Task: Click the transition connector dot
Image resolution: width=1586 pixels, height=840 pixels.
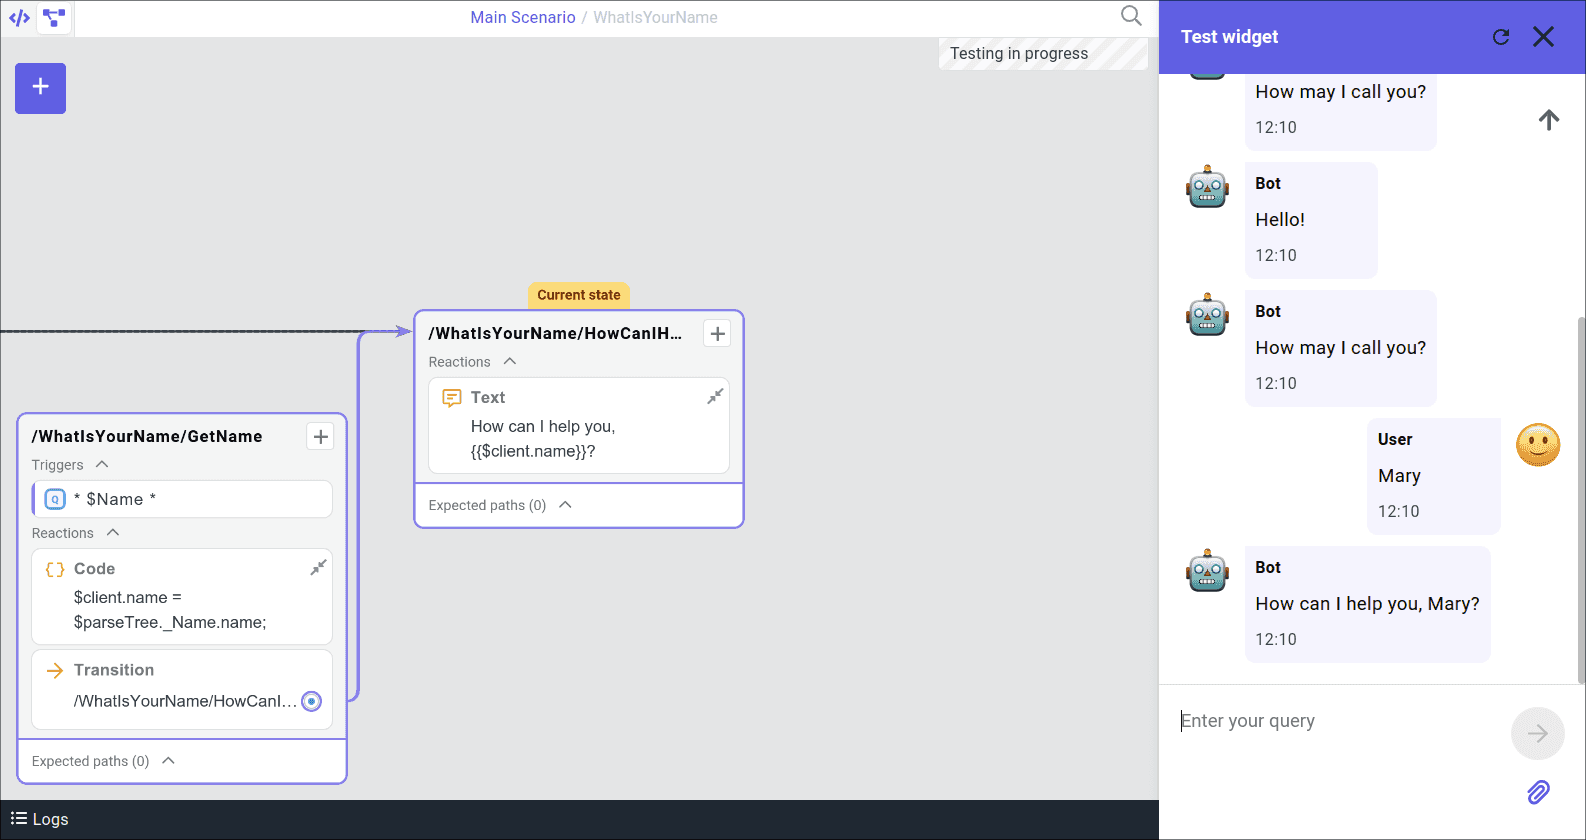Action: pyautogui.click(x=312, y=701)
